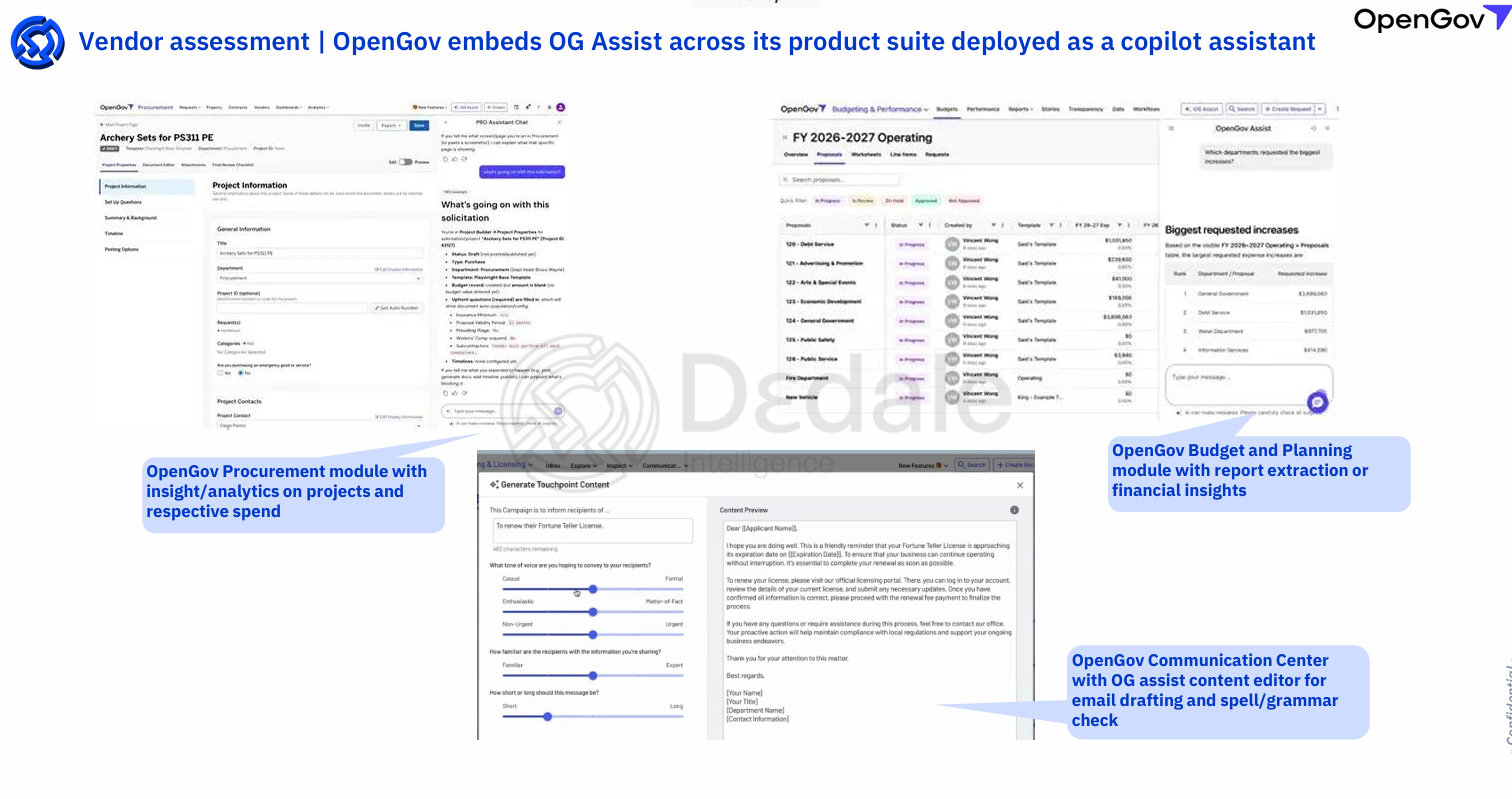The image size is (1512, 799).
Task: Open the Template column filter icon
Action: [x=1052, y=225]
